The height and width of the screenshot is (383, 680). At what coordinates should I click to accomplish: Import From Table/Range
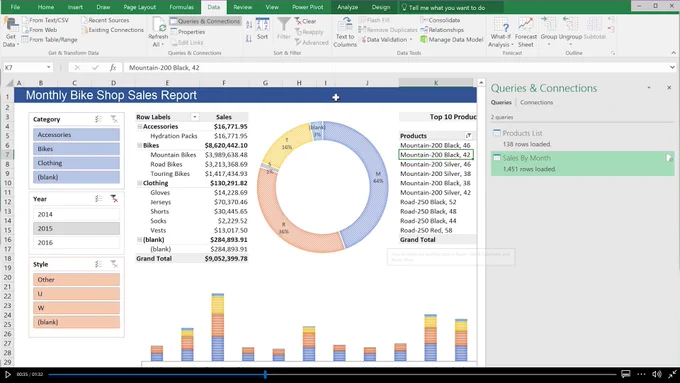(x=49, y=39)
